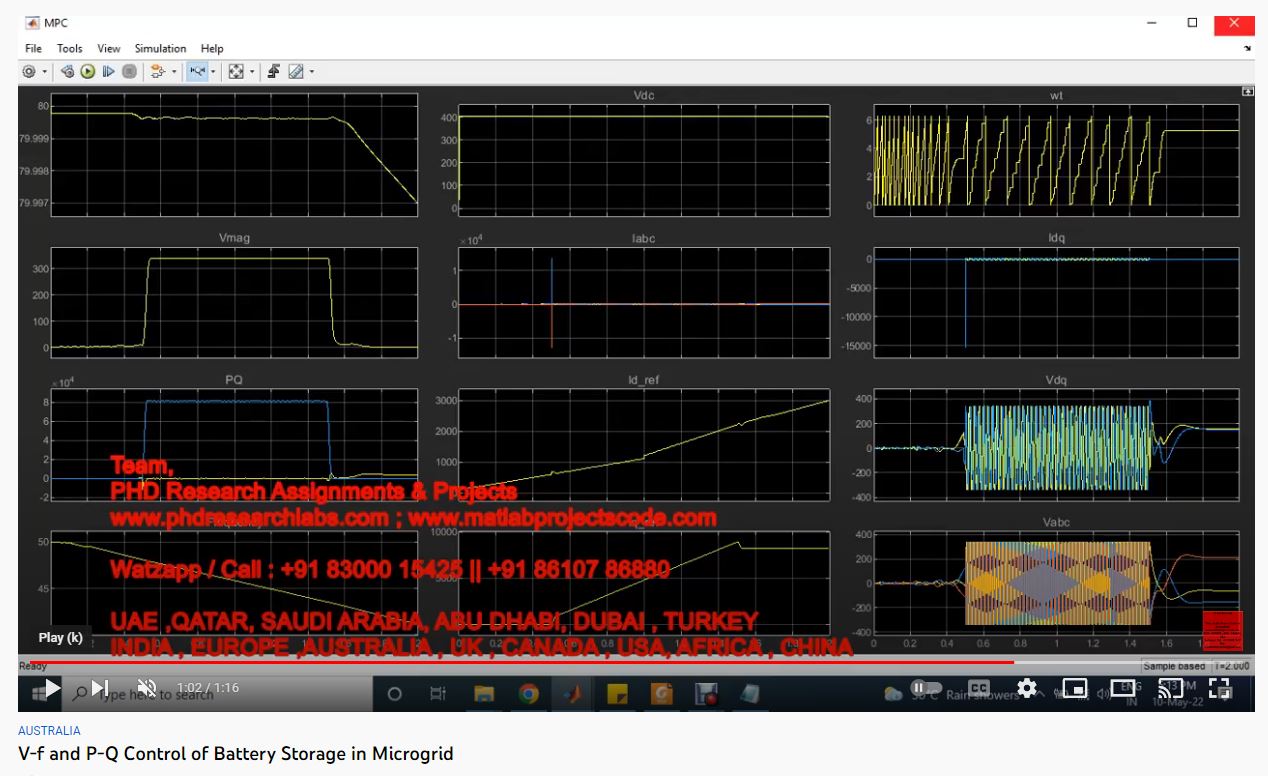Open the Tools menu
This screenshot has width=1268, height=776.
70,48
